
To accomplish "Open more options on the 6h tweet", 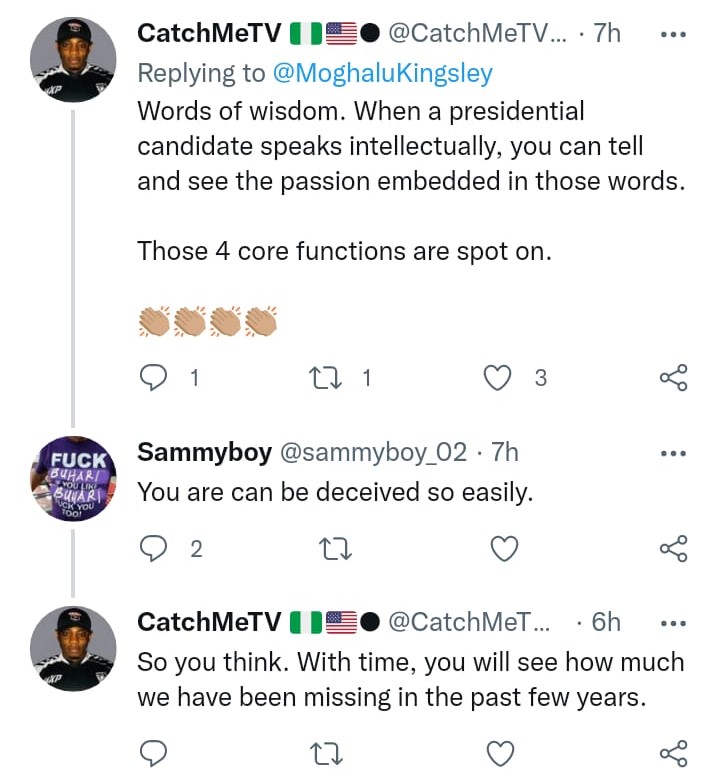I will coord(674,622).
